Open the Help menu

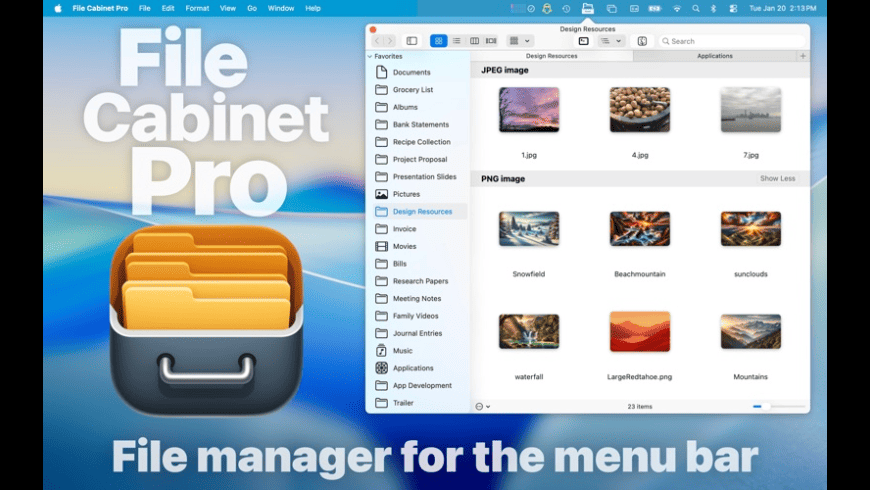point(313,8)
